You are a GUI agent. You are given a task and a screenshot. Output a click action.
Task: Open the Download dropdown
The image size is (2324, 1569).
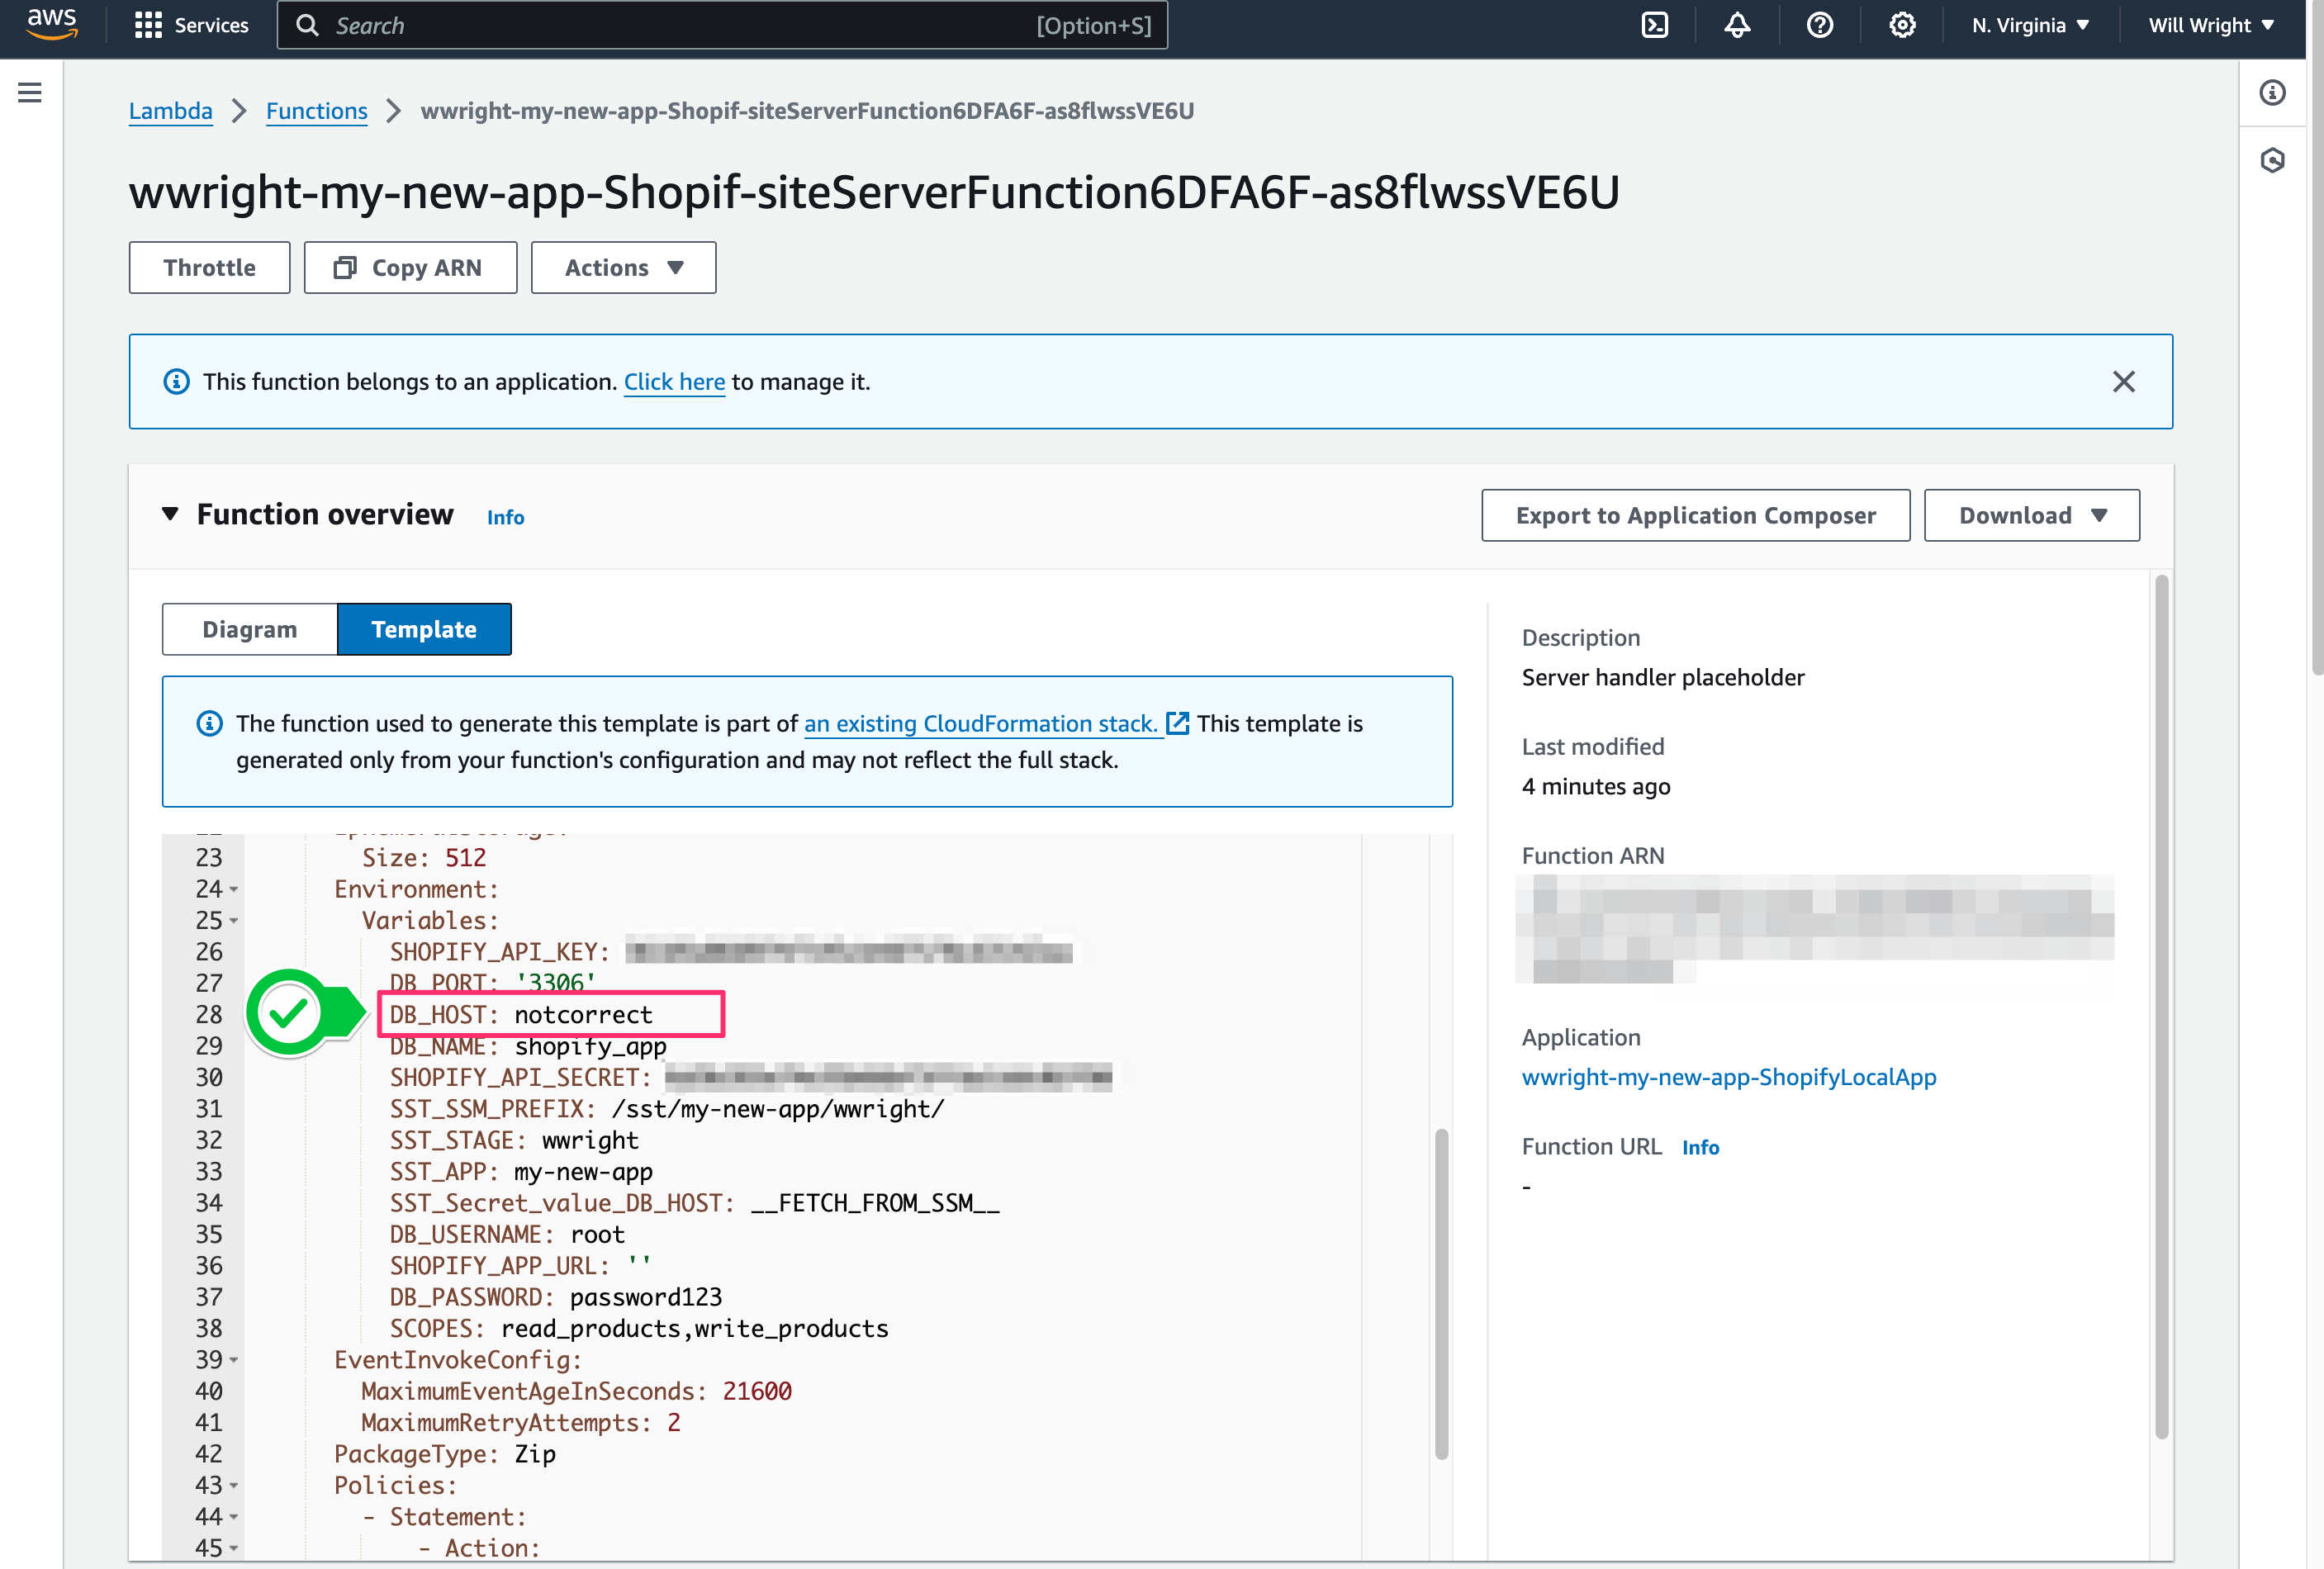click(x=2031, y=515)
